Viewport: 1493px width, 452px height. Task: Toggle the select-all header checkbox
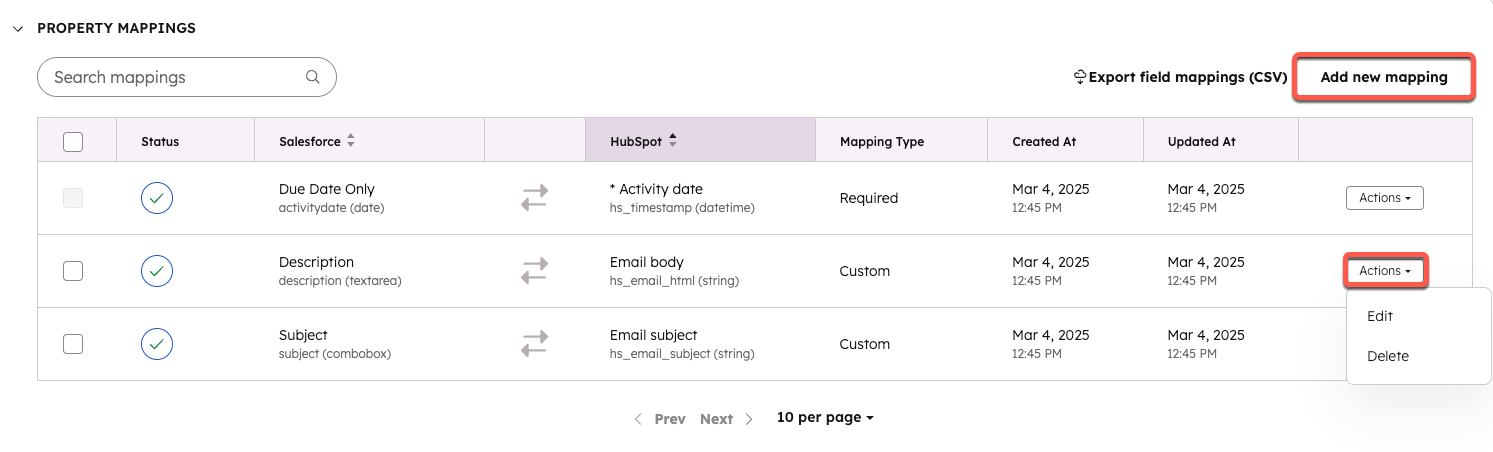click(x=73, y=142)
